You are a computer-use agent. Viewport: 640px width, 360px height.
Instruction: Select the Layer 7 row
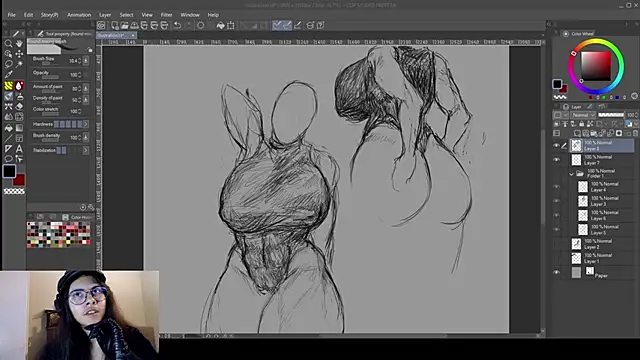[602, 160]
